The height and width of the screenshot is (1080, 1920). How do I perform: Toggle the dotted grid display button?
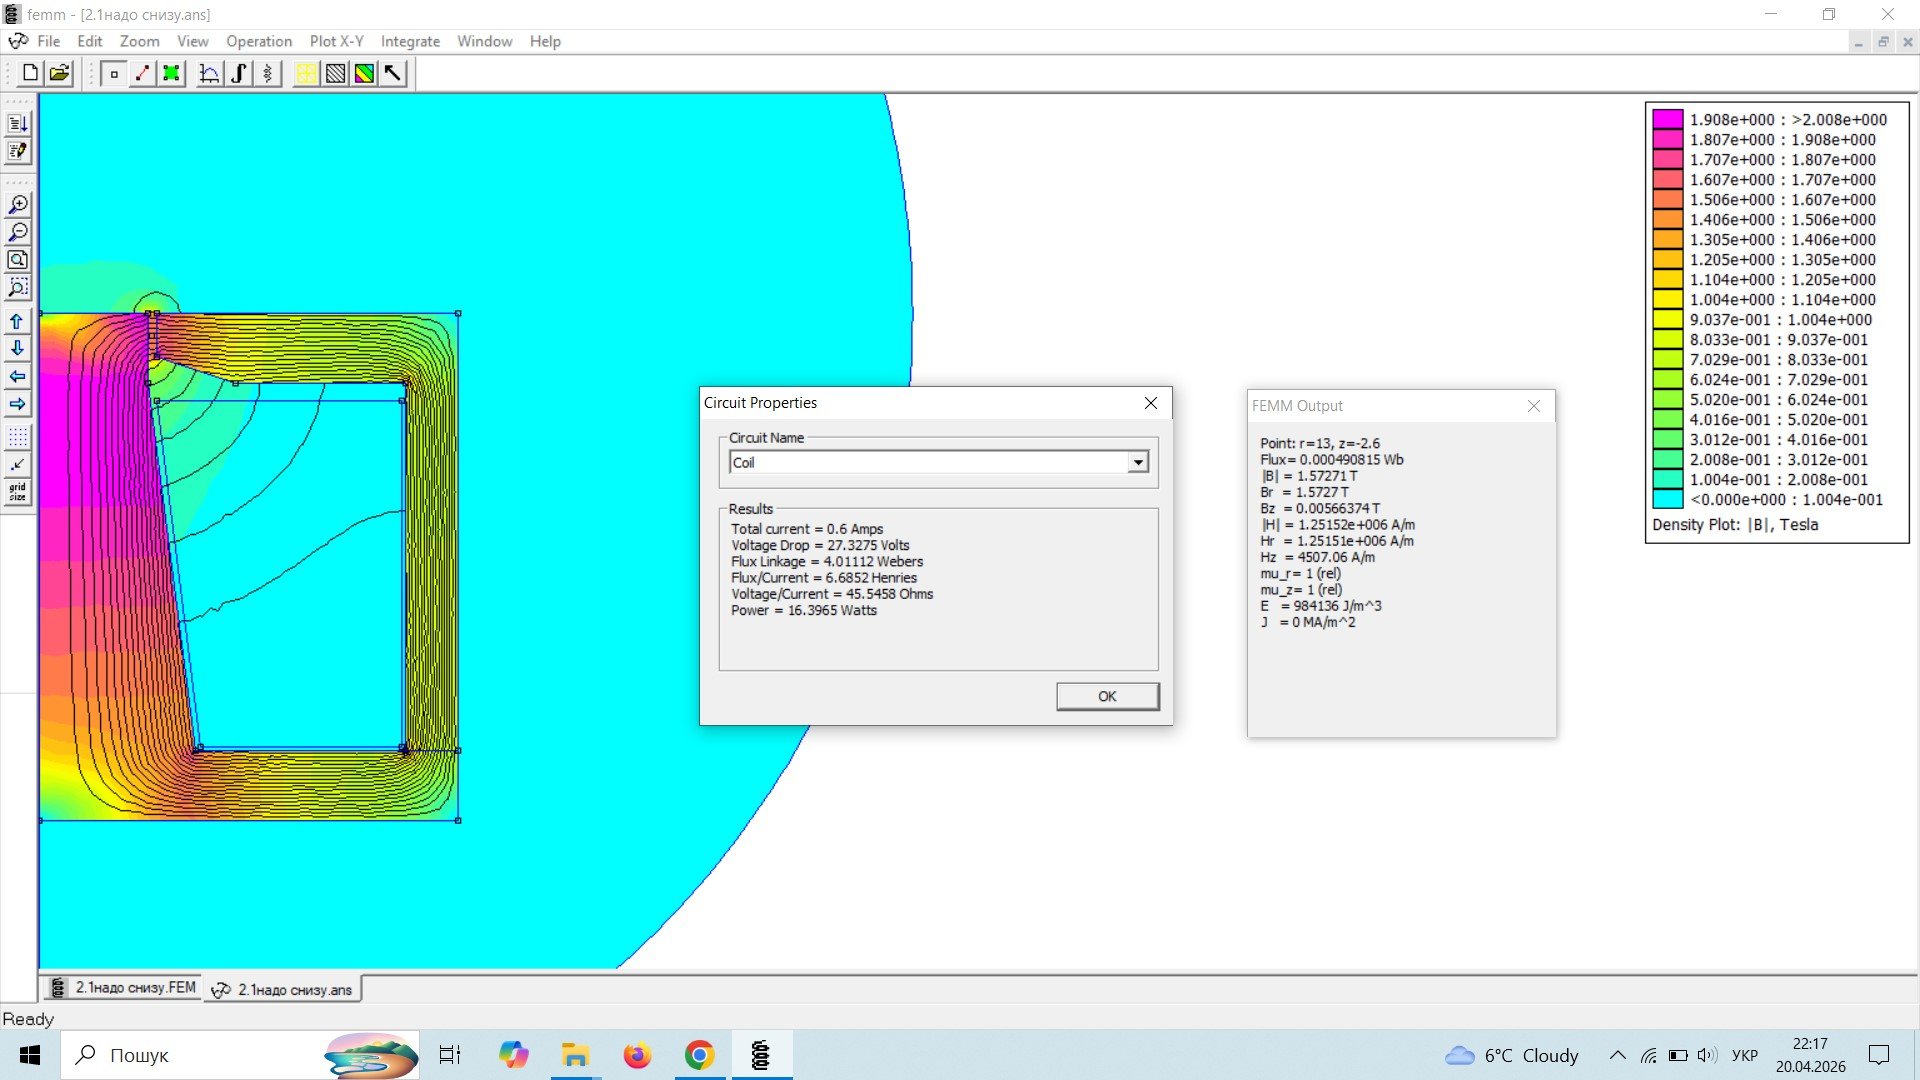click(x=17, y=437)
